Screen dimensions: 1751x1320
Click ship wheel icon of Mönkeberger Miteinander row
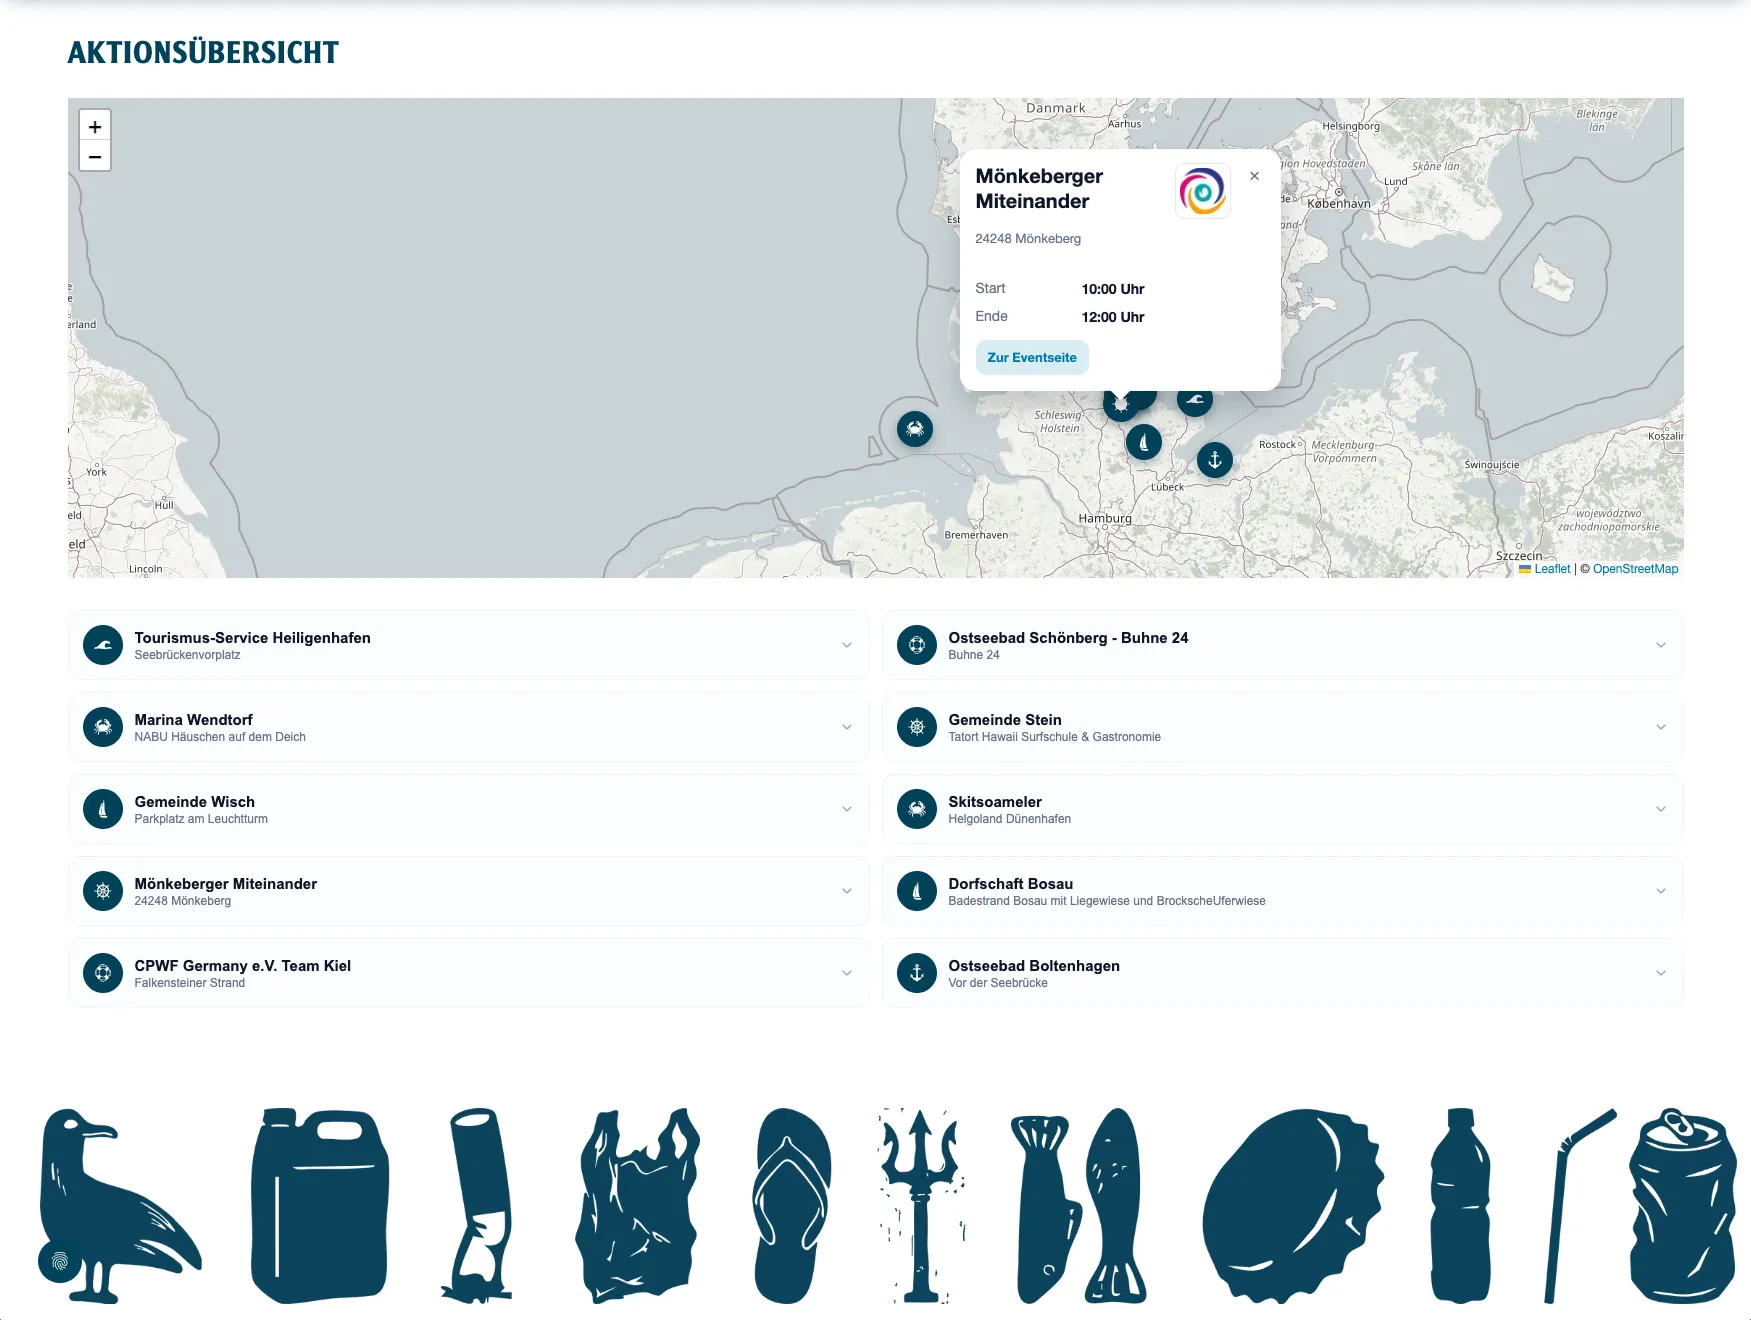tap(103, 891)
